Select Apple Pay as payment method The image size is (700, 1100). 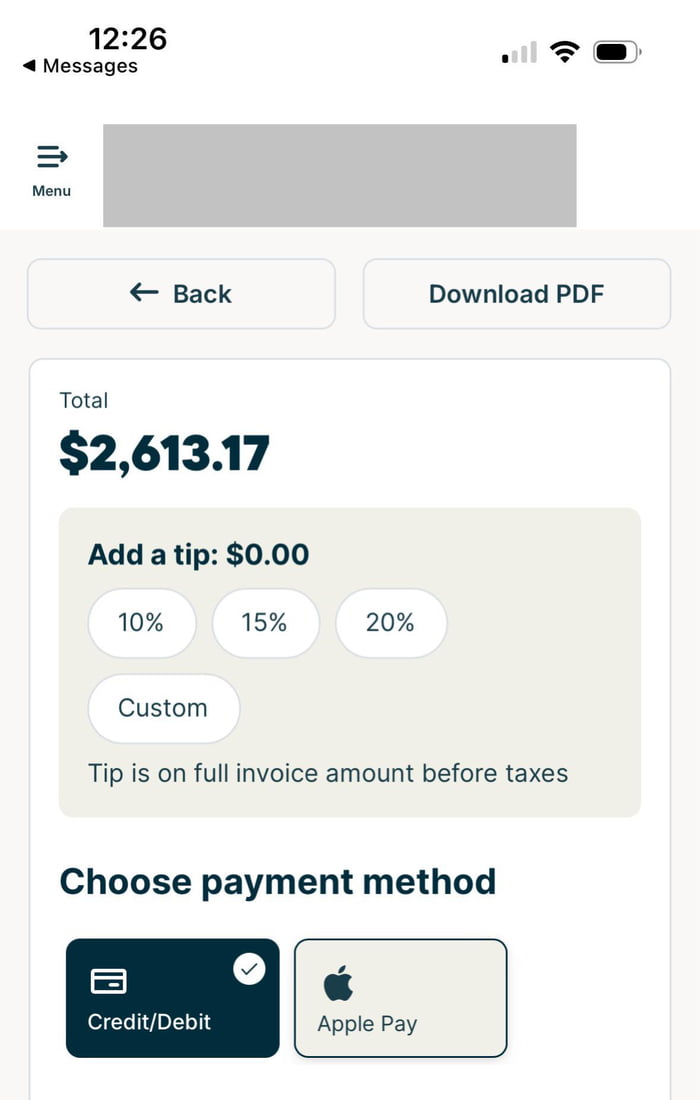coord(400,997)
